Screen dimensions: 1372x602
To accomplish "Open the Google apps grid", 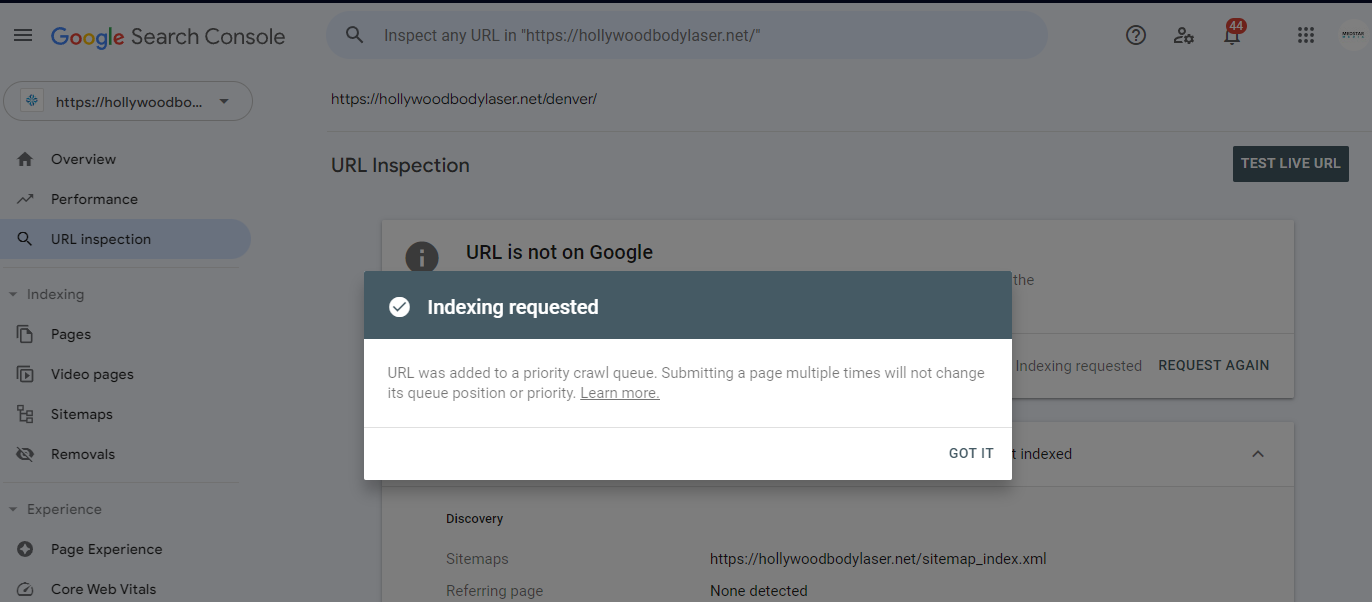I will click(1305, 36).
